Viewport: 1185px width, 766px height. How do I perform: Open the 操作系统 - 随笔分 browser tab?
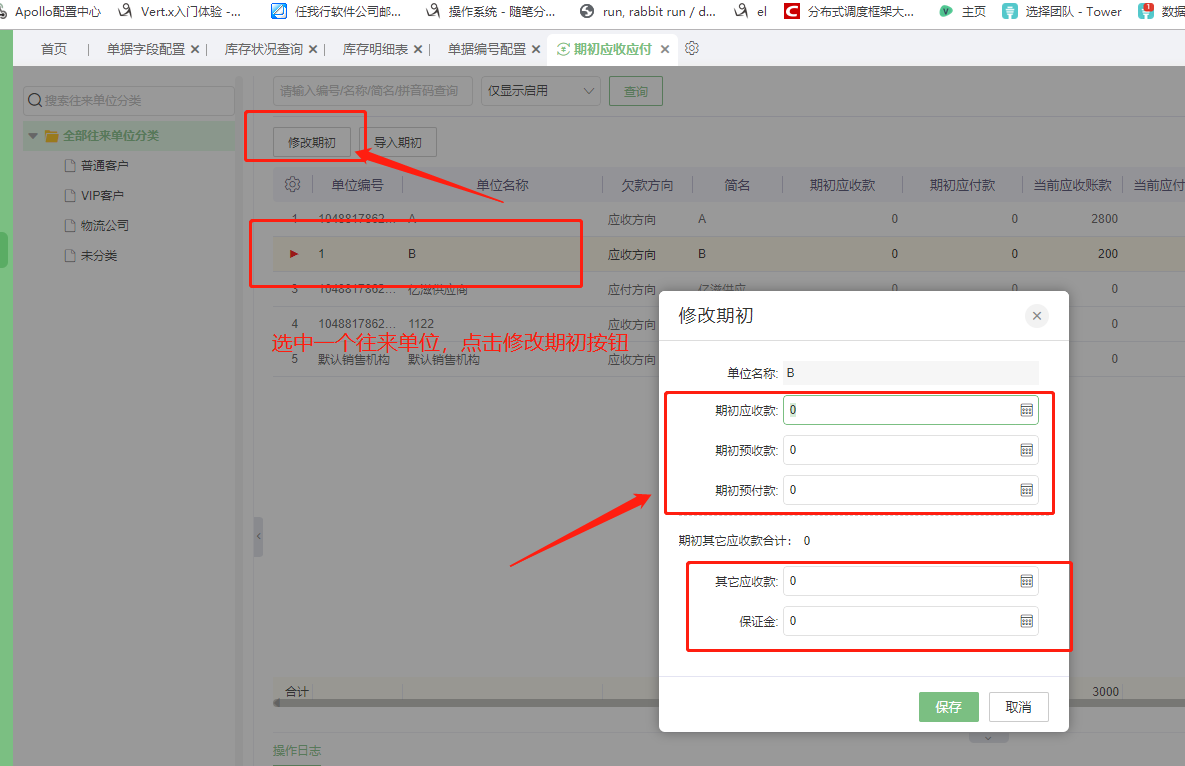pyautogui.click(x=490, y=11)
